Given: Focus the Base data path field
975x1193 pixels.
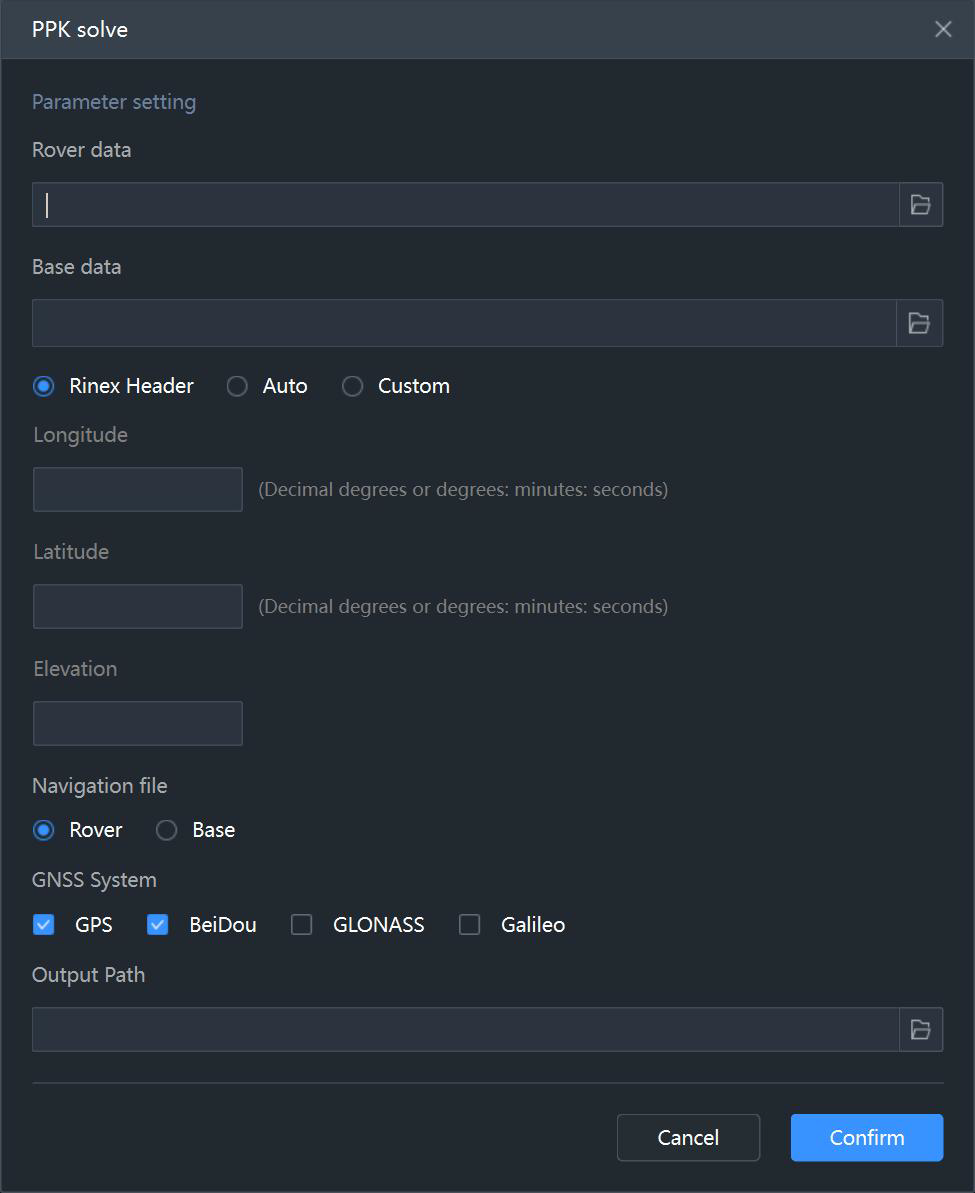Looking at the screenshot, I should point(464,323).
